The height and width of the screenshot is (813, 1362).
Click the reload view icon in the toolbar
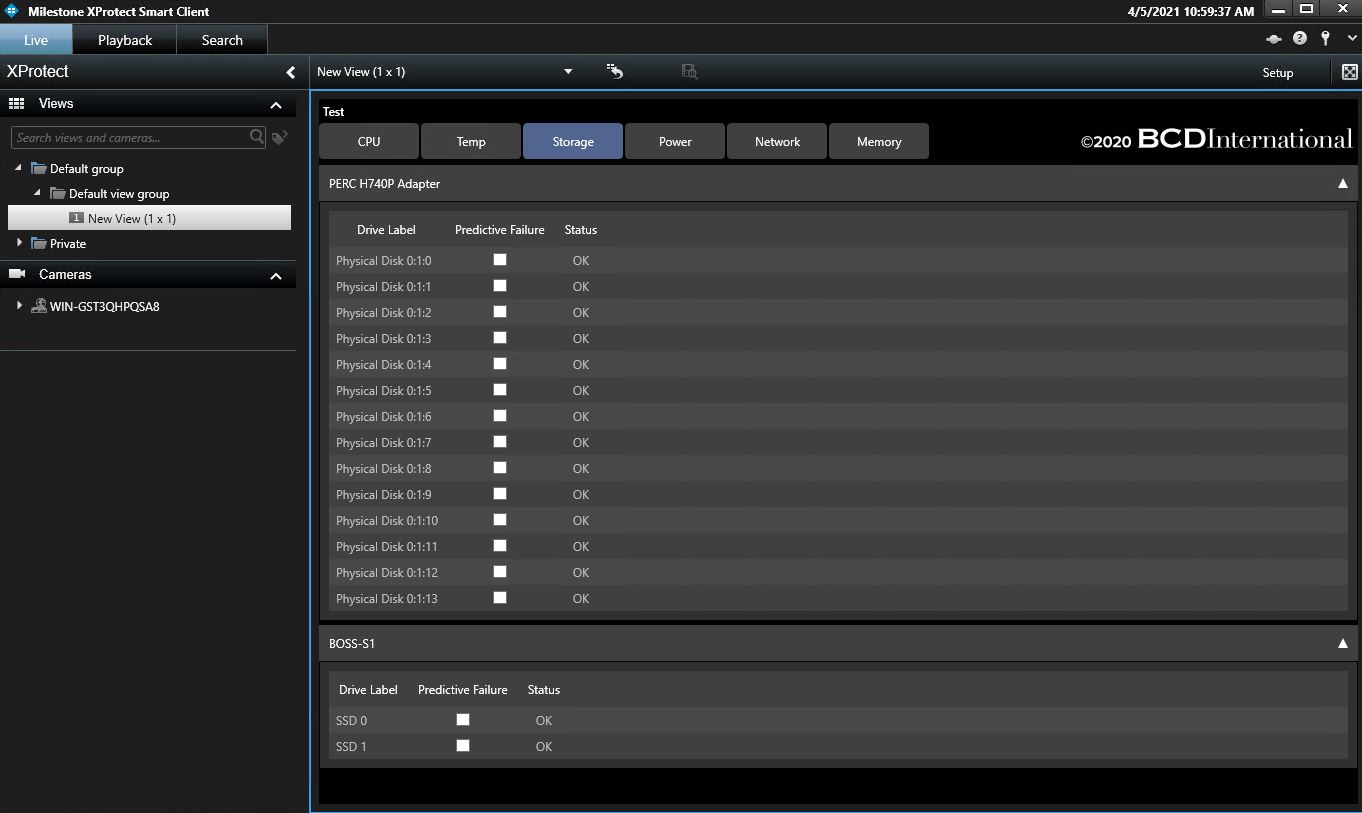pos(615,72)
